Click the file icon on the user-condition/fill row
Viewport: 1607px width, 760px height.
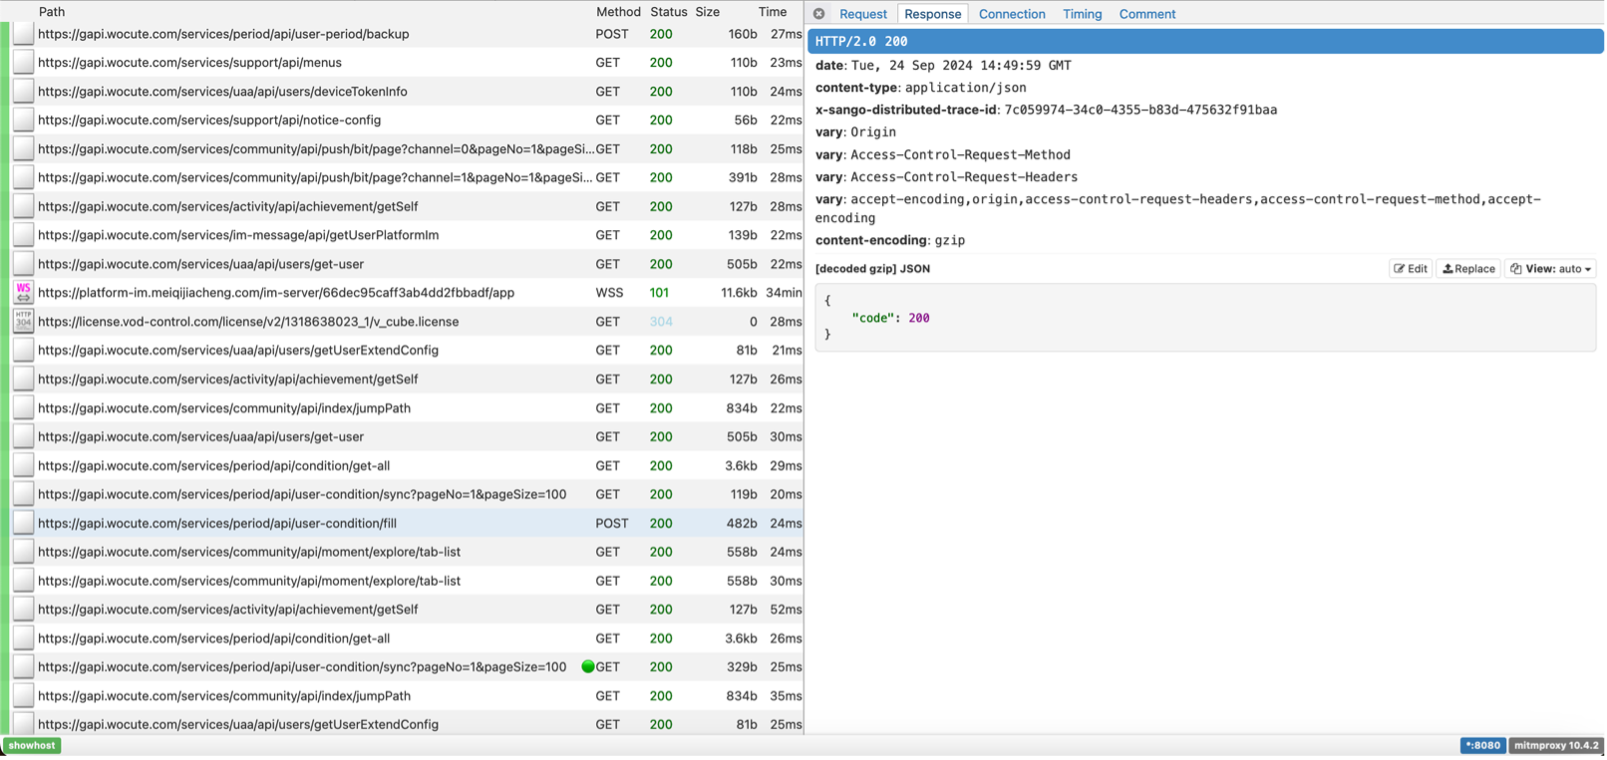pos(23,523)
